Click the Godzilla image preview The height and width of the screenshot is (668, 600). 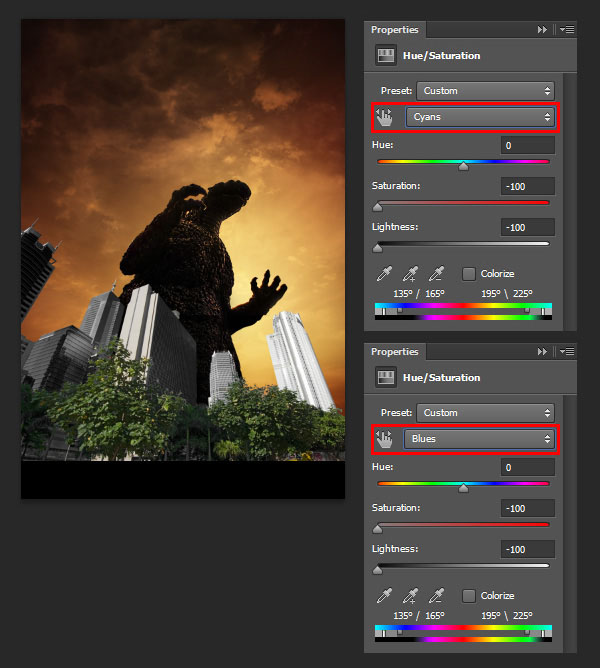(x=183, y=259)
